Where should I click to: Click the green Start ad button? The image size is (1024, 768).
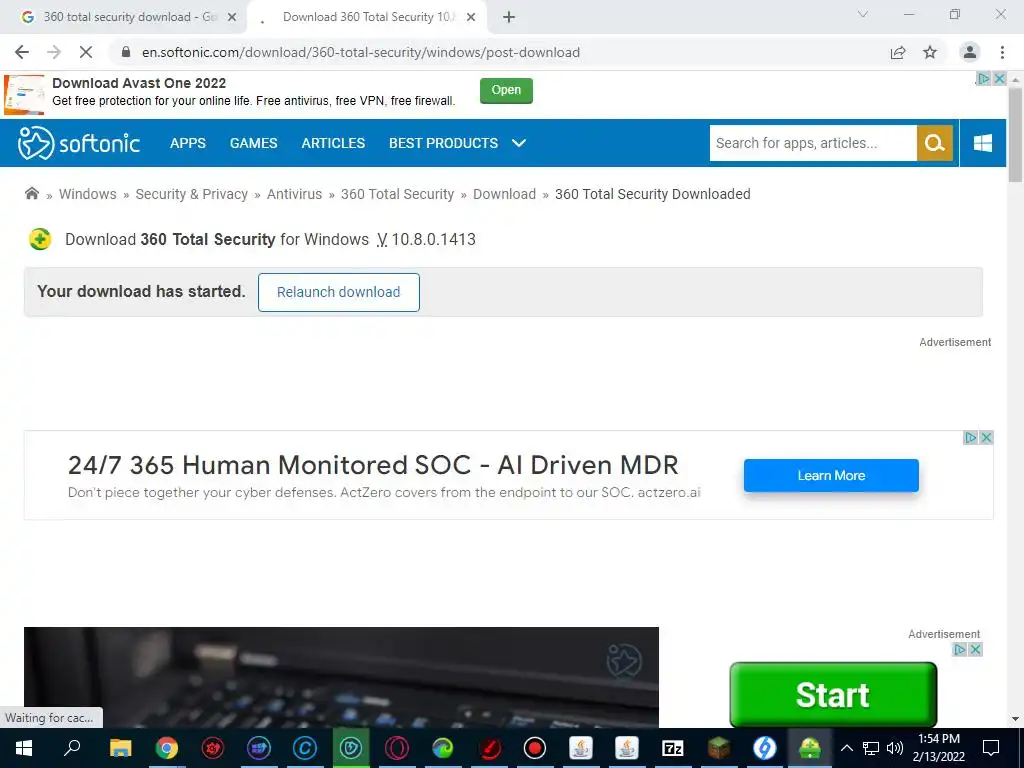833,694
